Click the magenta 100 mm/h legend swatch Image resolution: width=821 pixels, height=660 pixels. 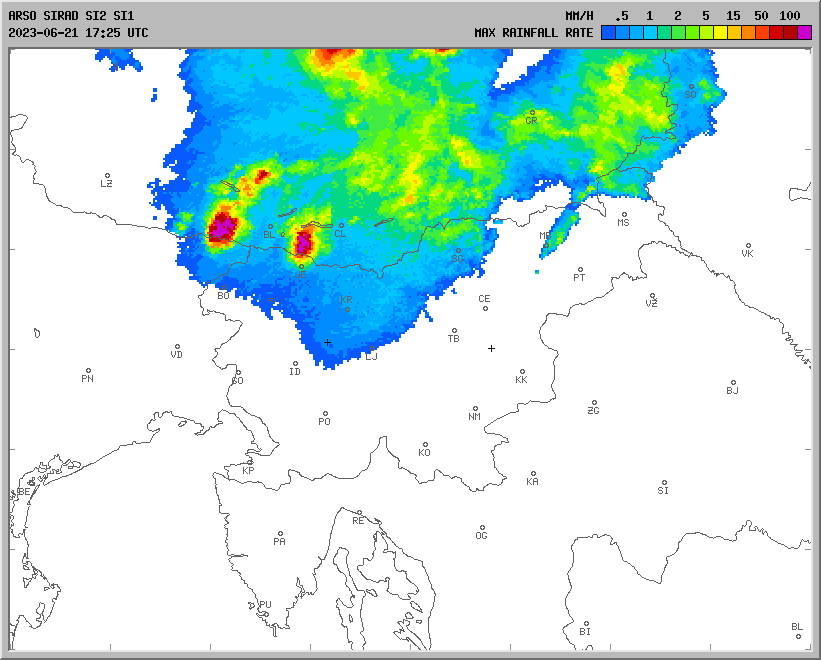804,32
